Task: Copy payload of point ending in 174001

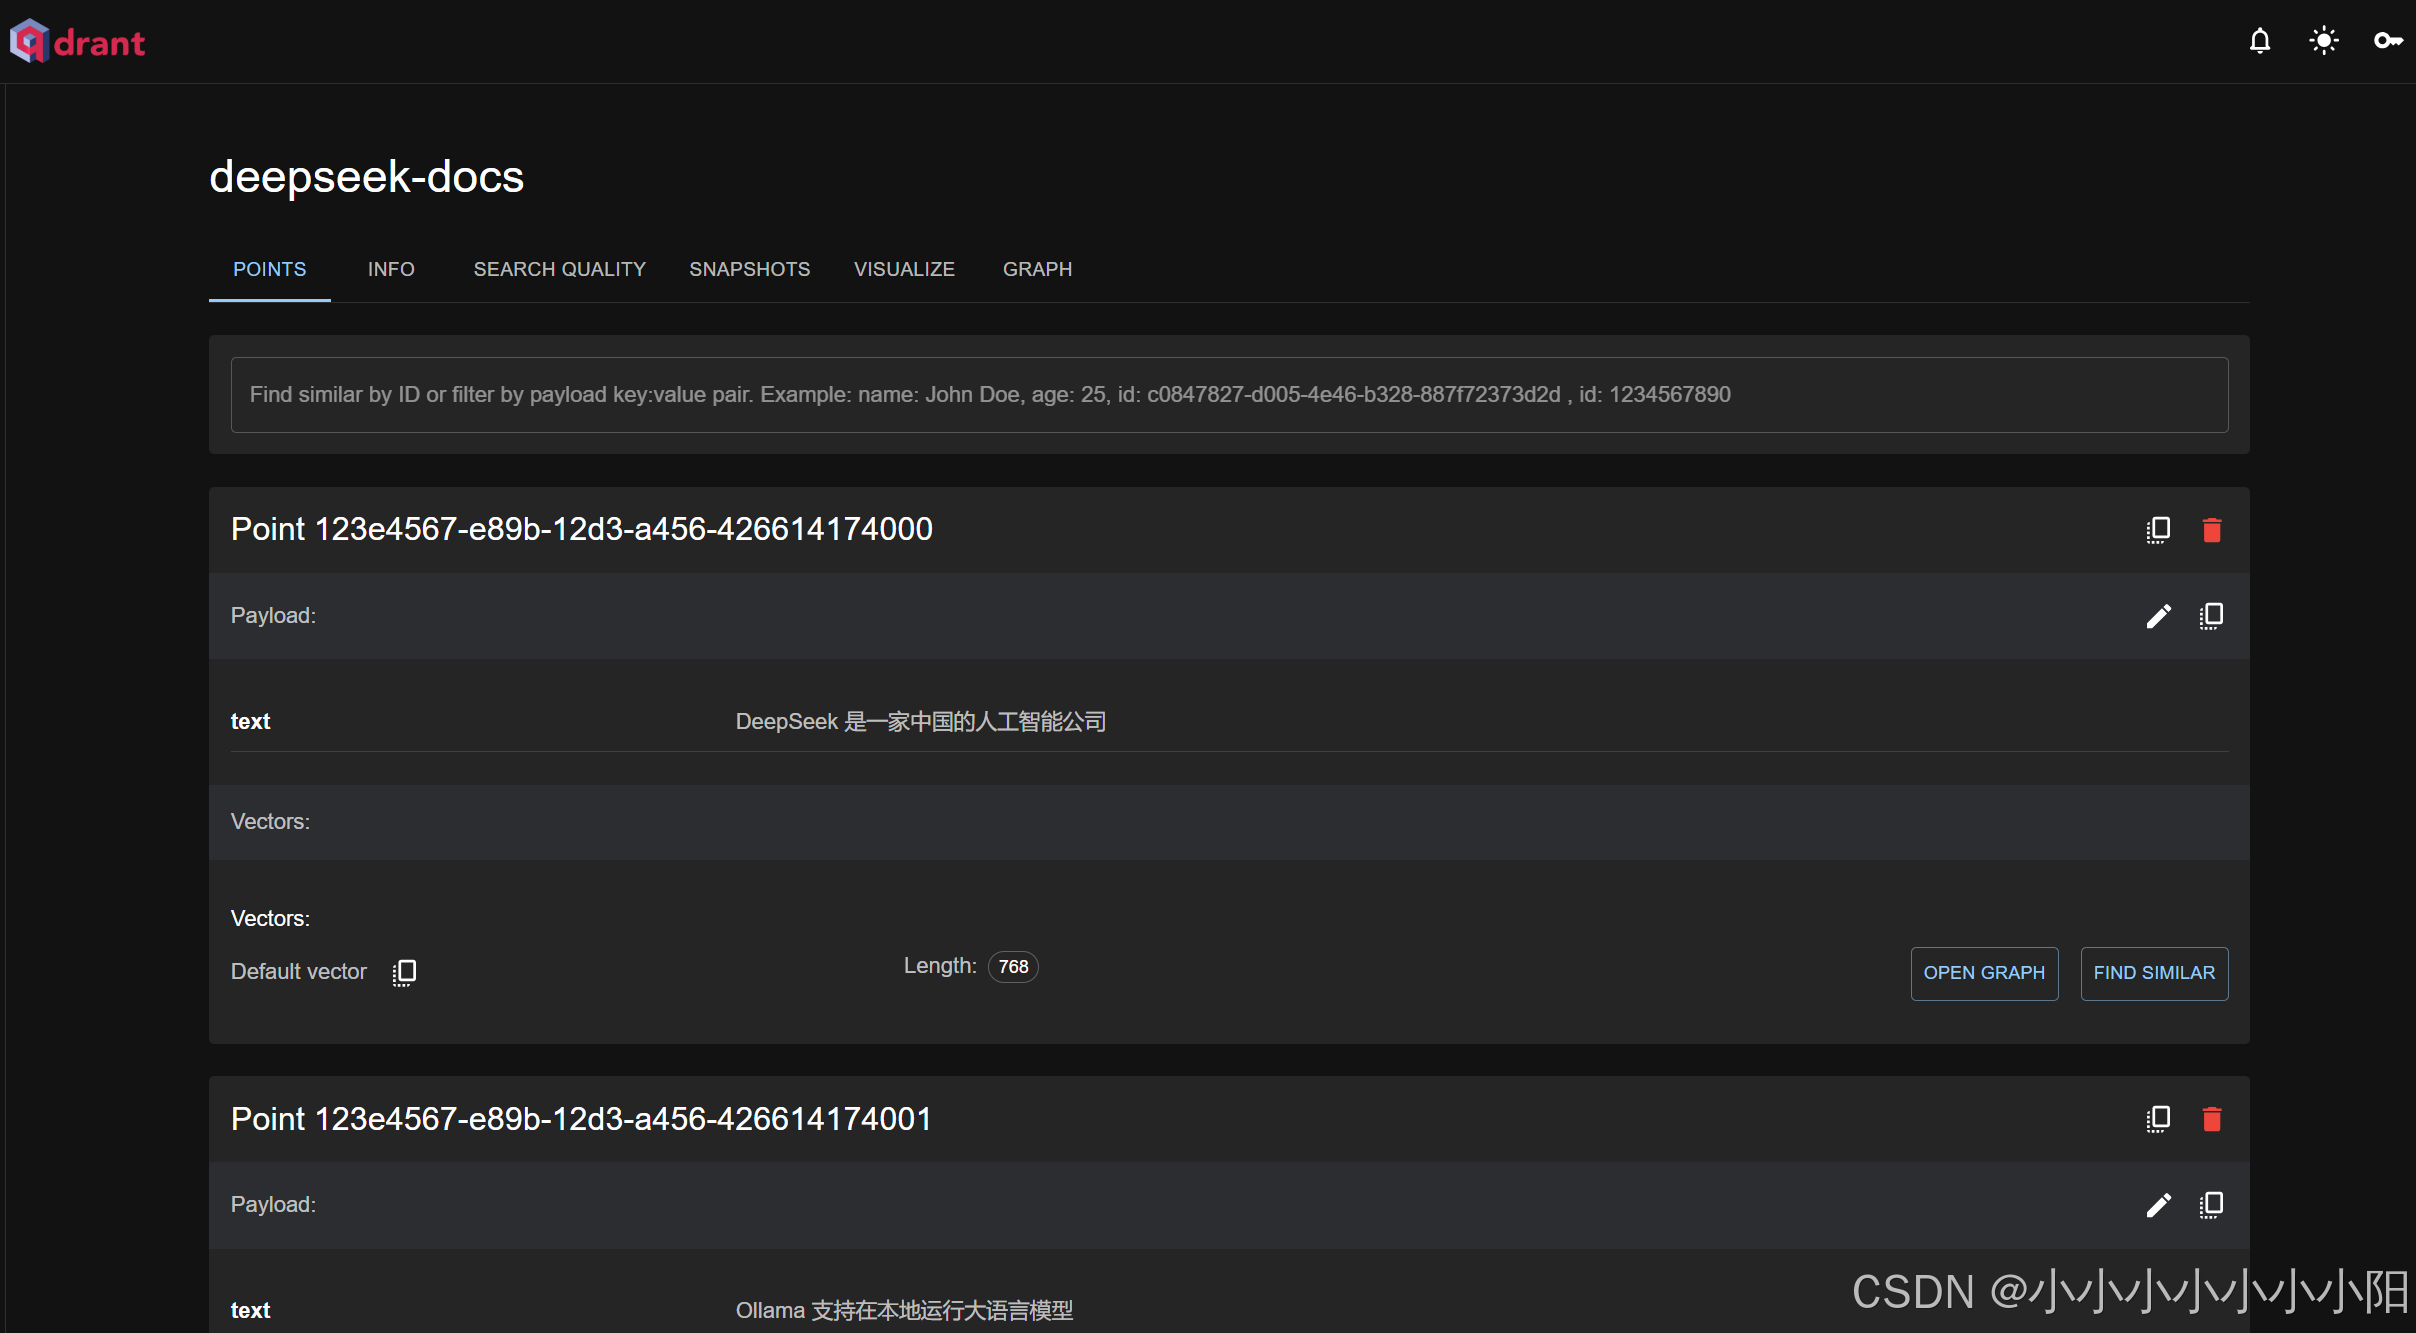Action: pos(2211,1205)
